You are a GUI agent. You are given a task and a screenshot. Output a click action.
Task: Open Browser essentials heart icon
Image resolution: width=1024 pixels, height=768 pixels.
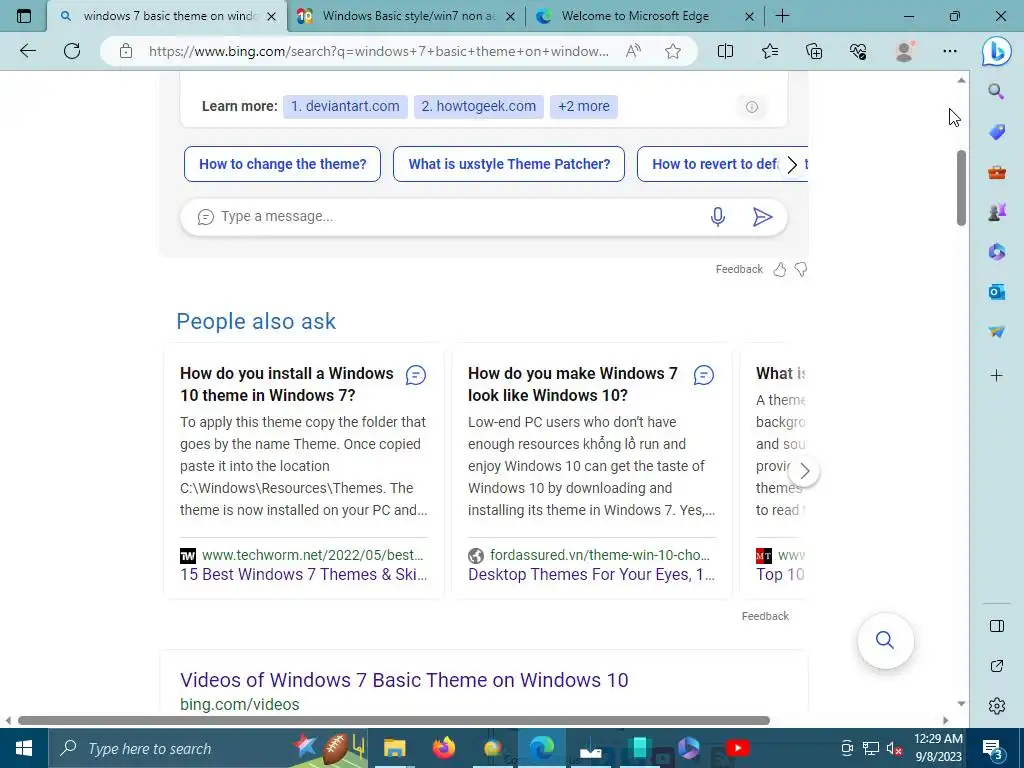858,51
